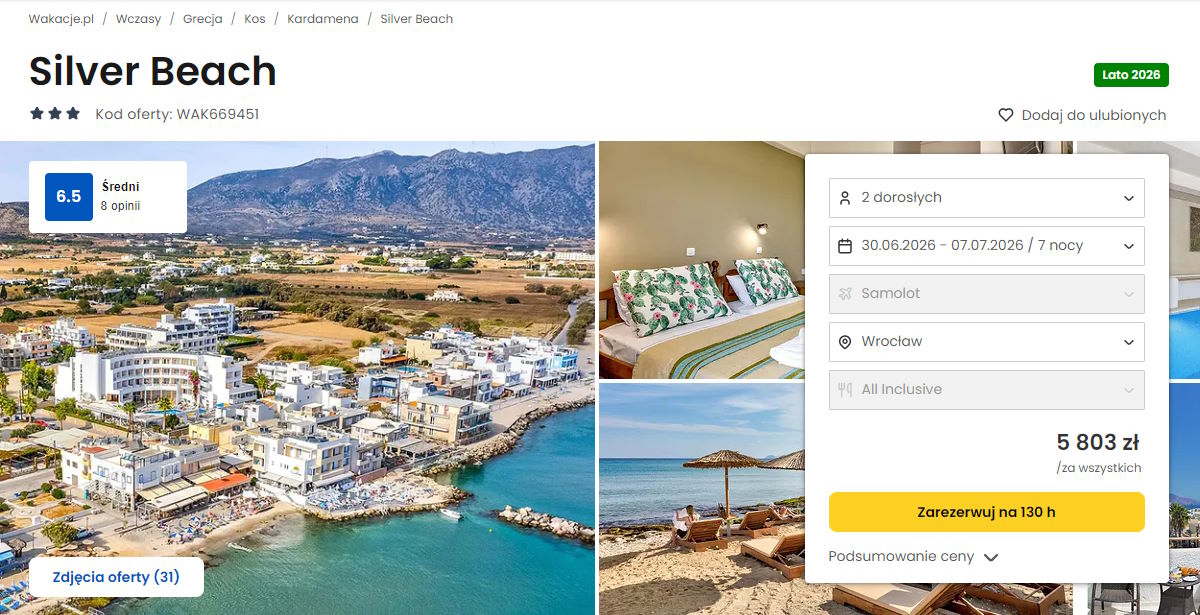Image resolution: width=1200 pixels, height=615 pixels.
Task: Click the 6.5 rating score badge
Action: point(68,197)
